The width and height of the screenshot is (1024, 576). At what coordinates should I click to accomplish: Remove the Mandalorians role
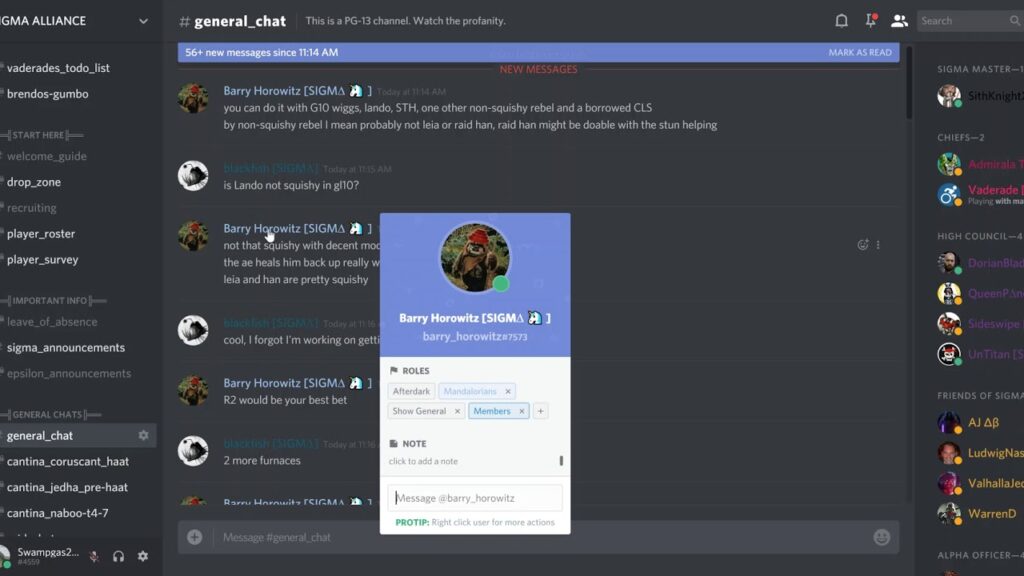(507, 391)
